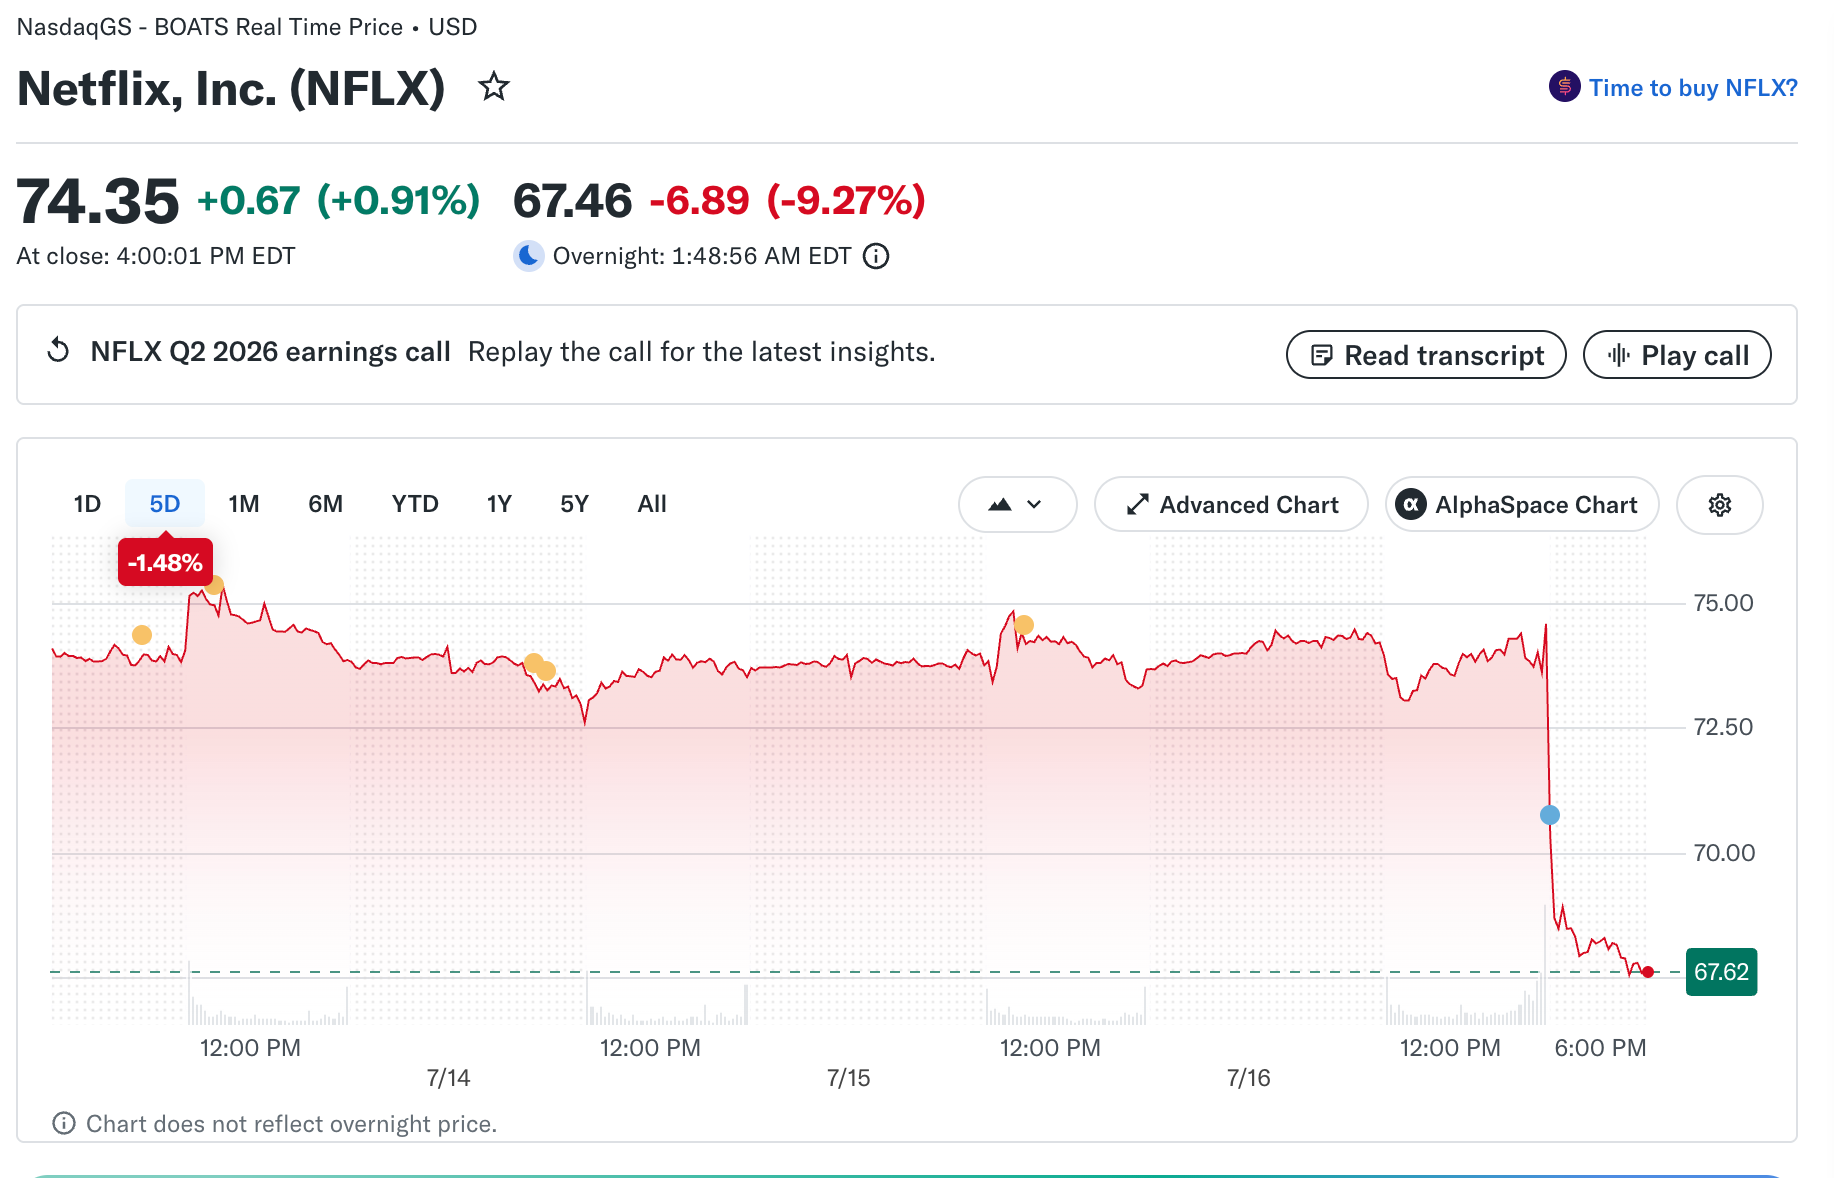Click chart disclaimer info icon
This screenshot has height=1178, width=1834.
pos(64,1123)
